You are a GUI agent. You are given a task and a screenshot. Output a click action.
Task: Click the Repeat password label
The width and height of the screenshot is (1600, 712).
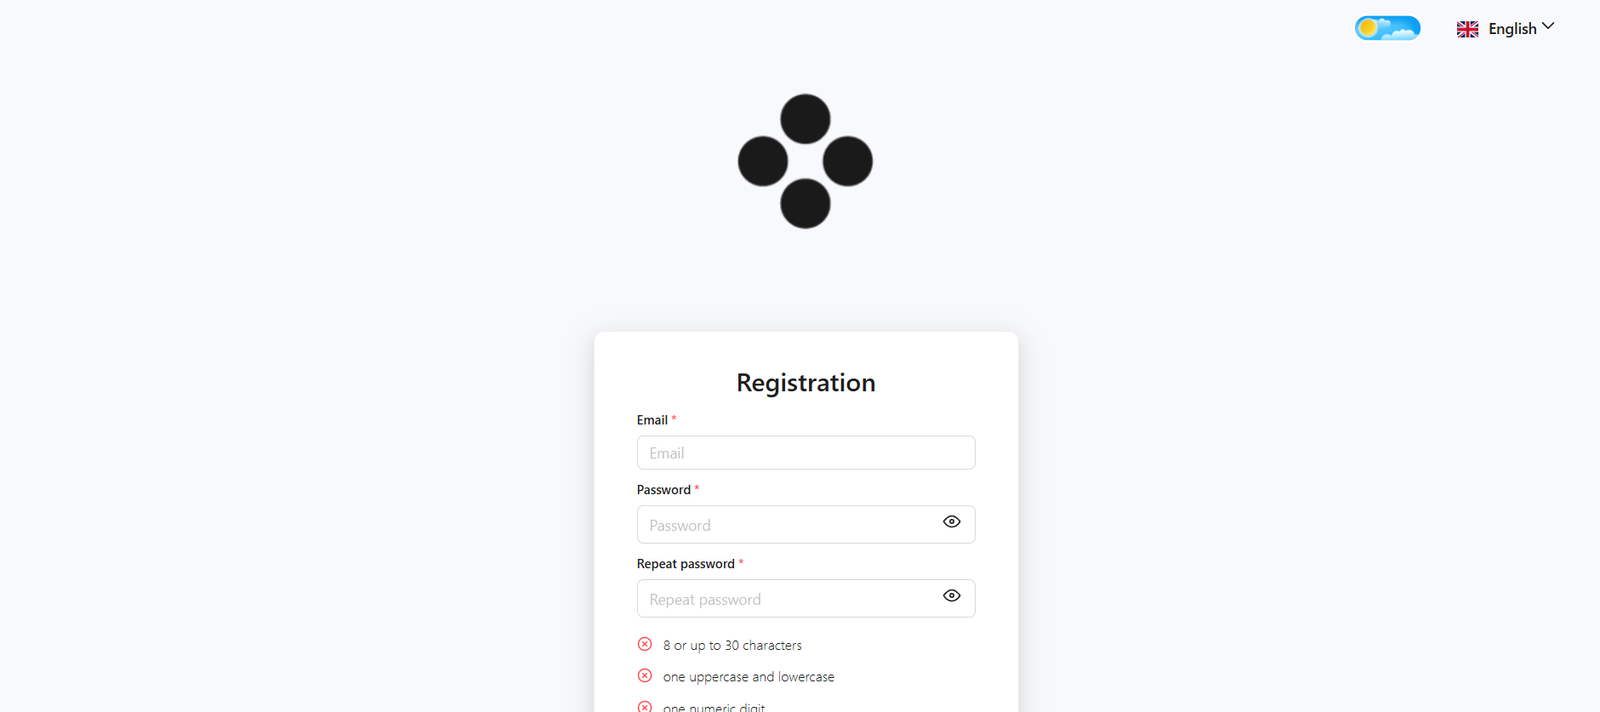click(685, 564)
